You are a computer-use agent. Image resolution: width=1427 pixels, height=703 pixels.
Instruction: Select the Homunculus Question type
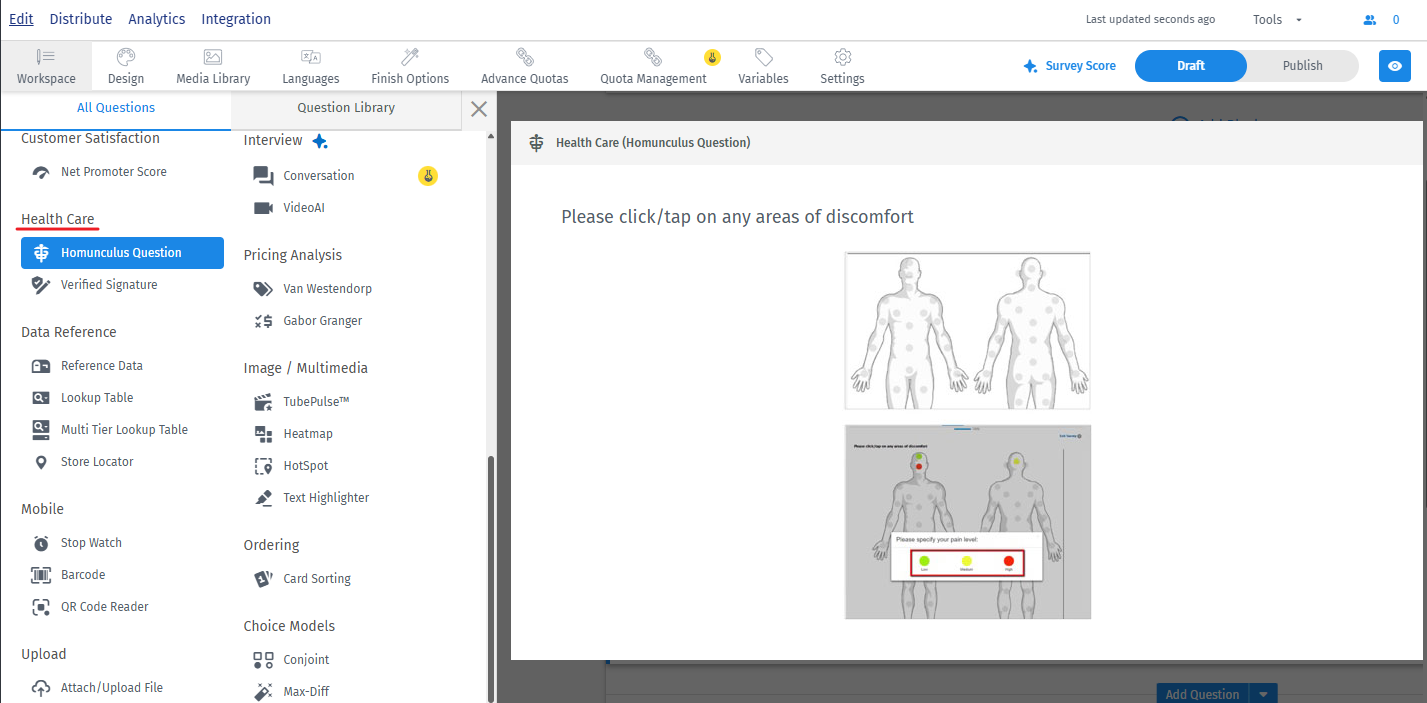coord(122,253)
